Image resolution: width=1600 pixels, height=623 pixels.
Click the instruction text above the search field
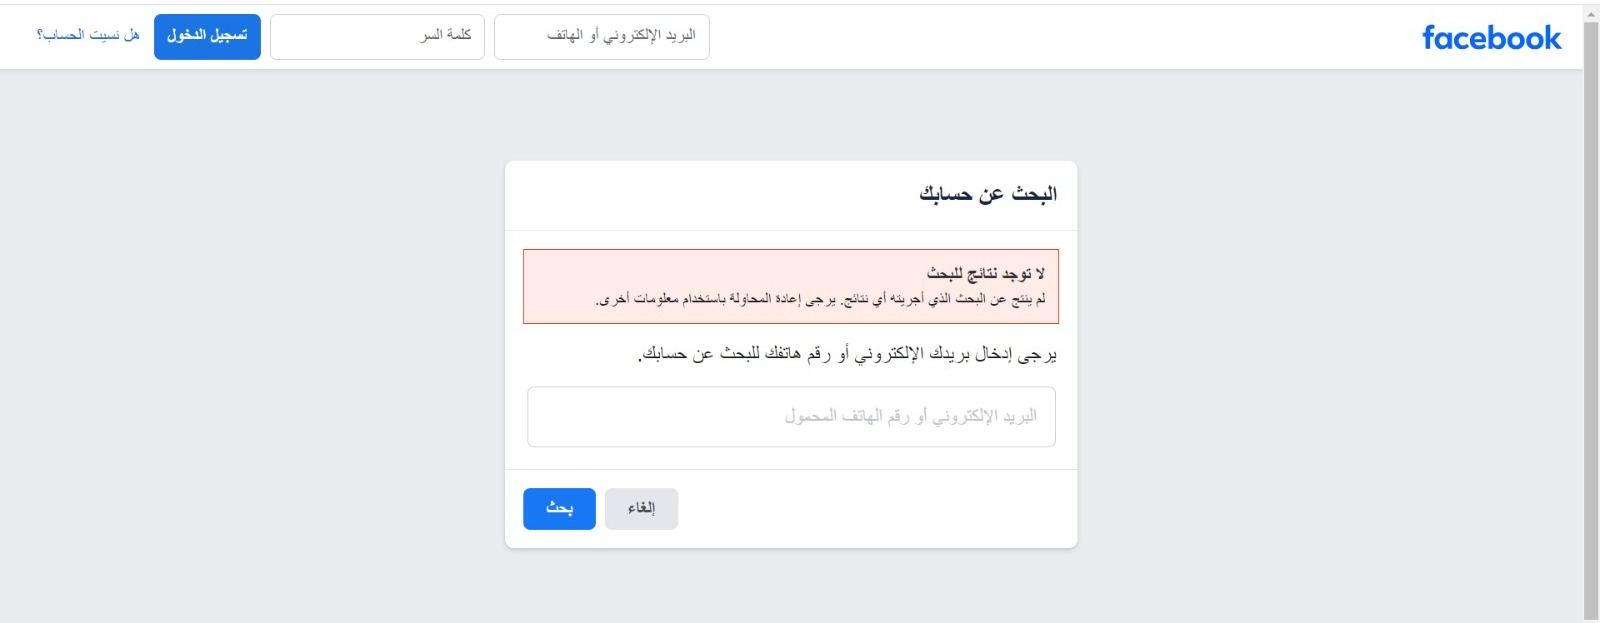pyautogui.click(x=847, y=354)
